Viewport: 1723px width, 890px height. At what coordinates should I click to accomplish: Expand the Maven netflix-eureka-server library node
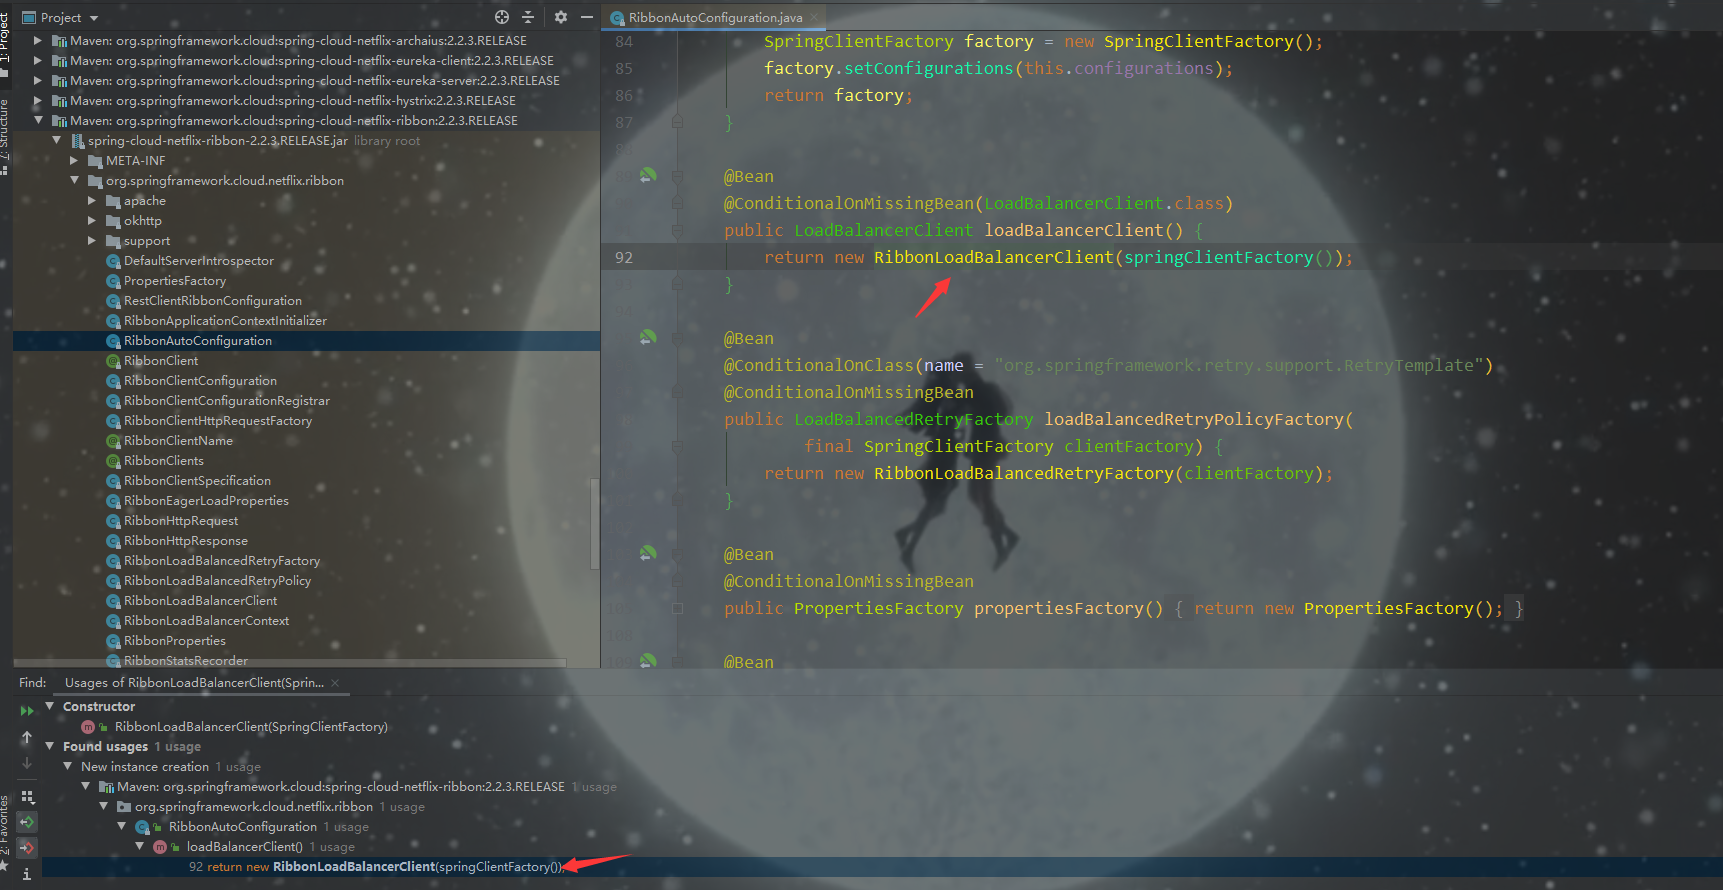[x=38, y=81]
